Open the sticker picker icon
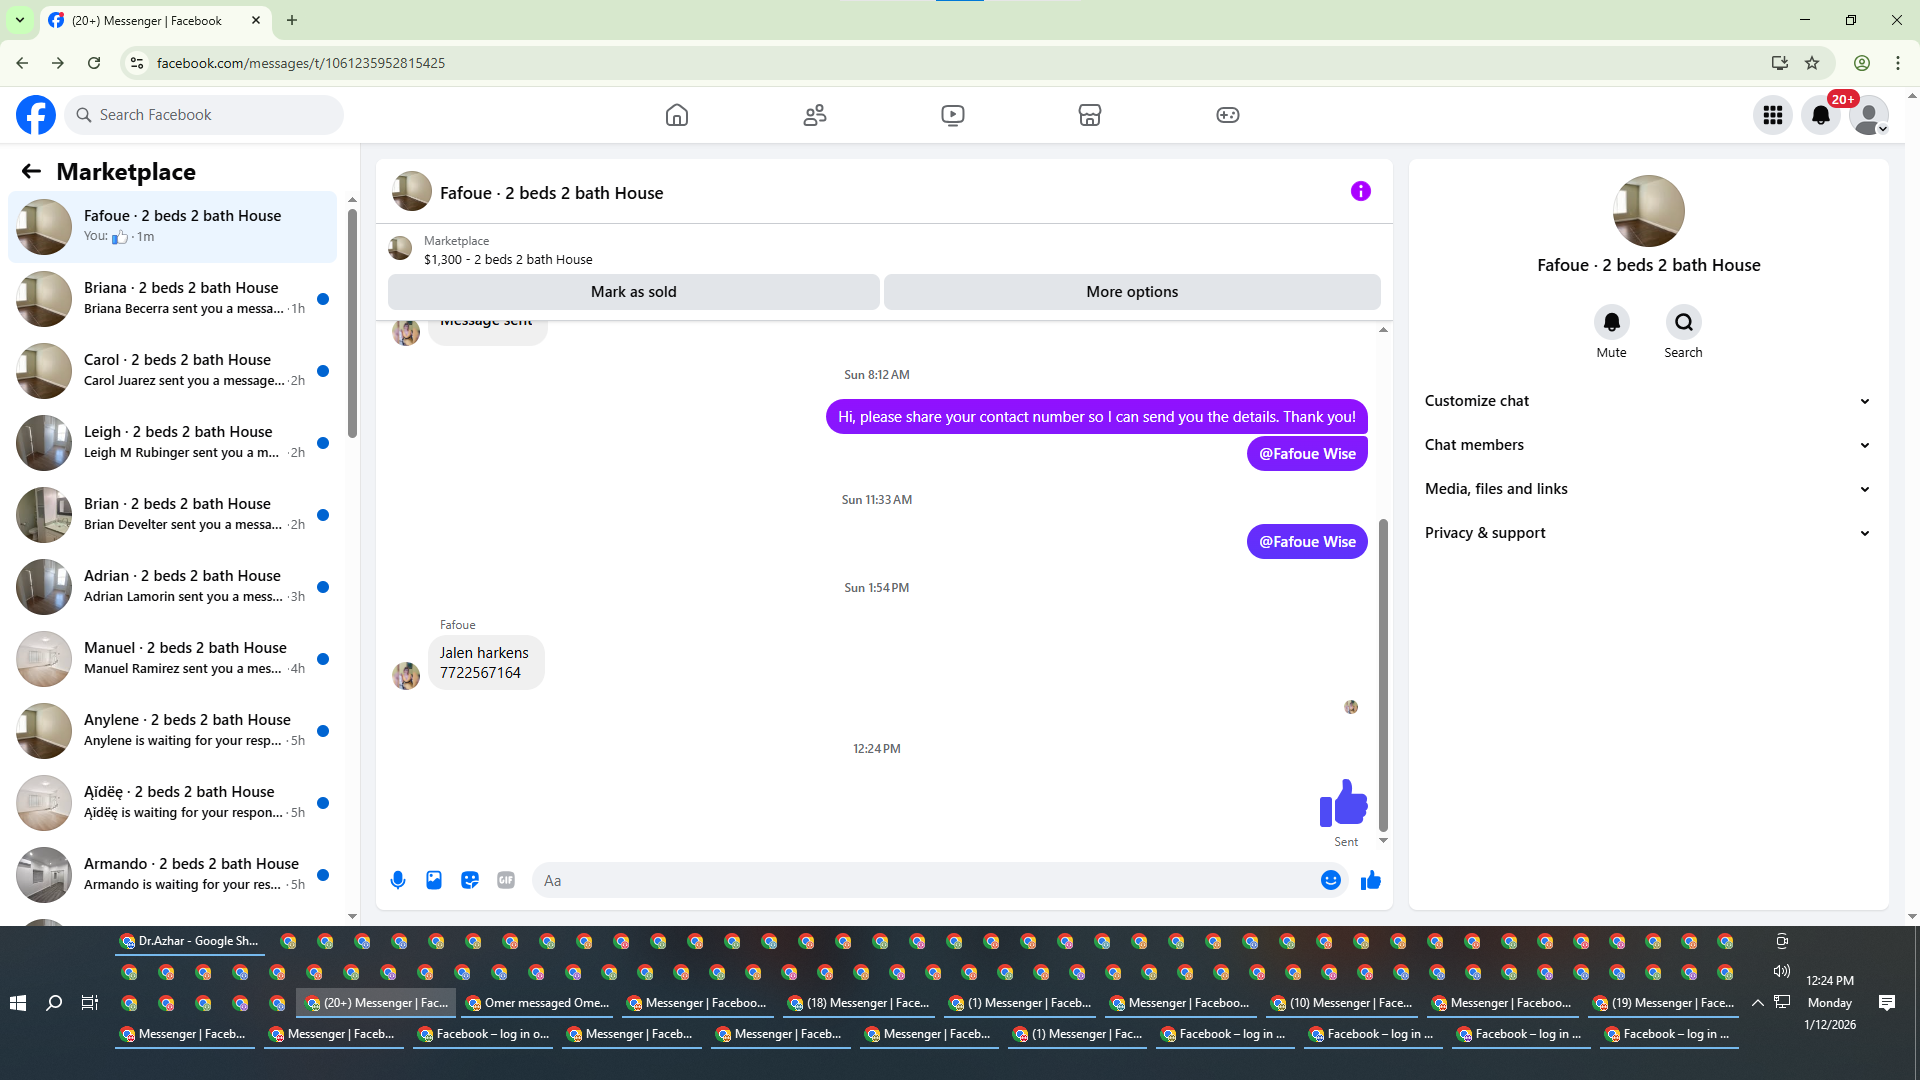This screenshot has width=1920, height=1080. click(x=470, y=880)
